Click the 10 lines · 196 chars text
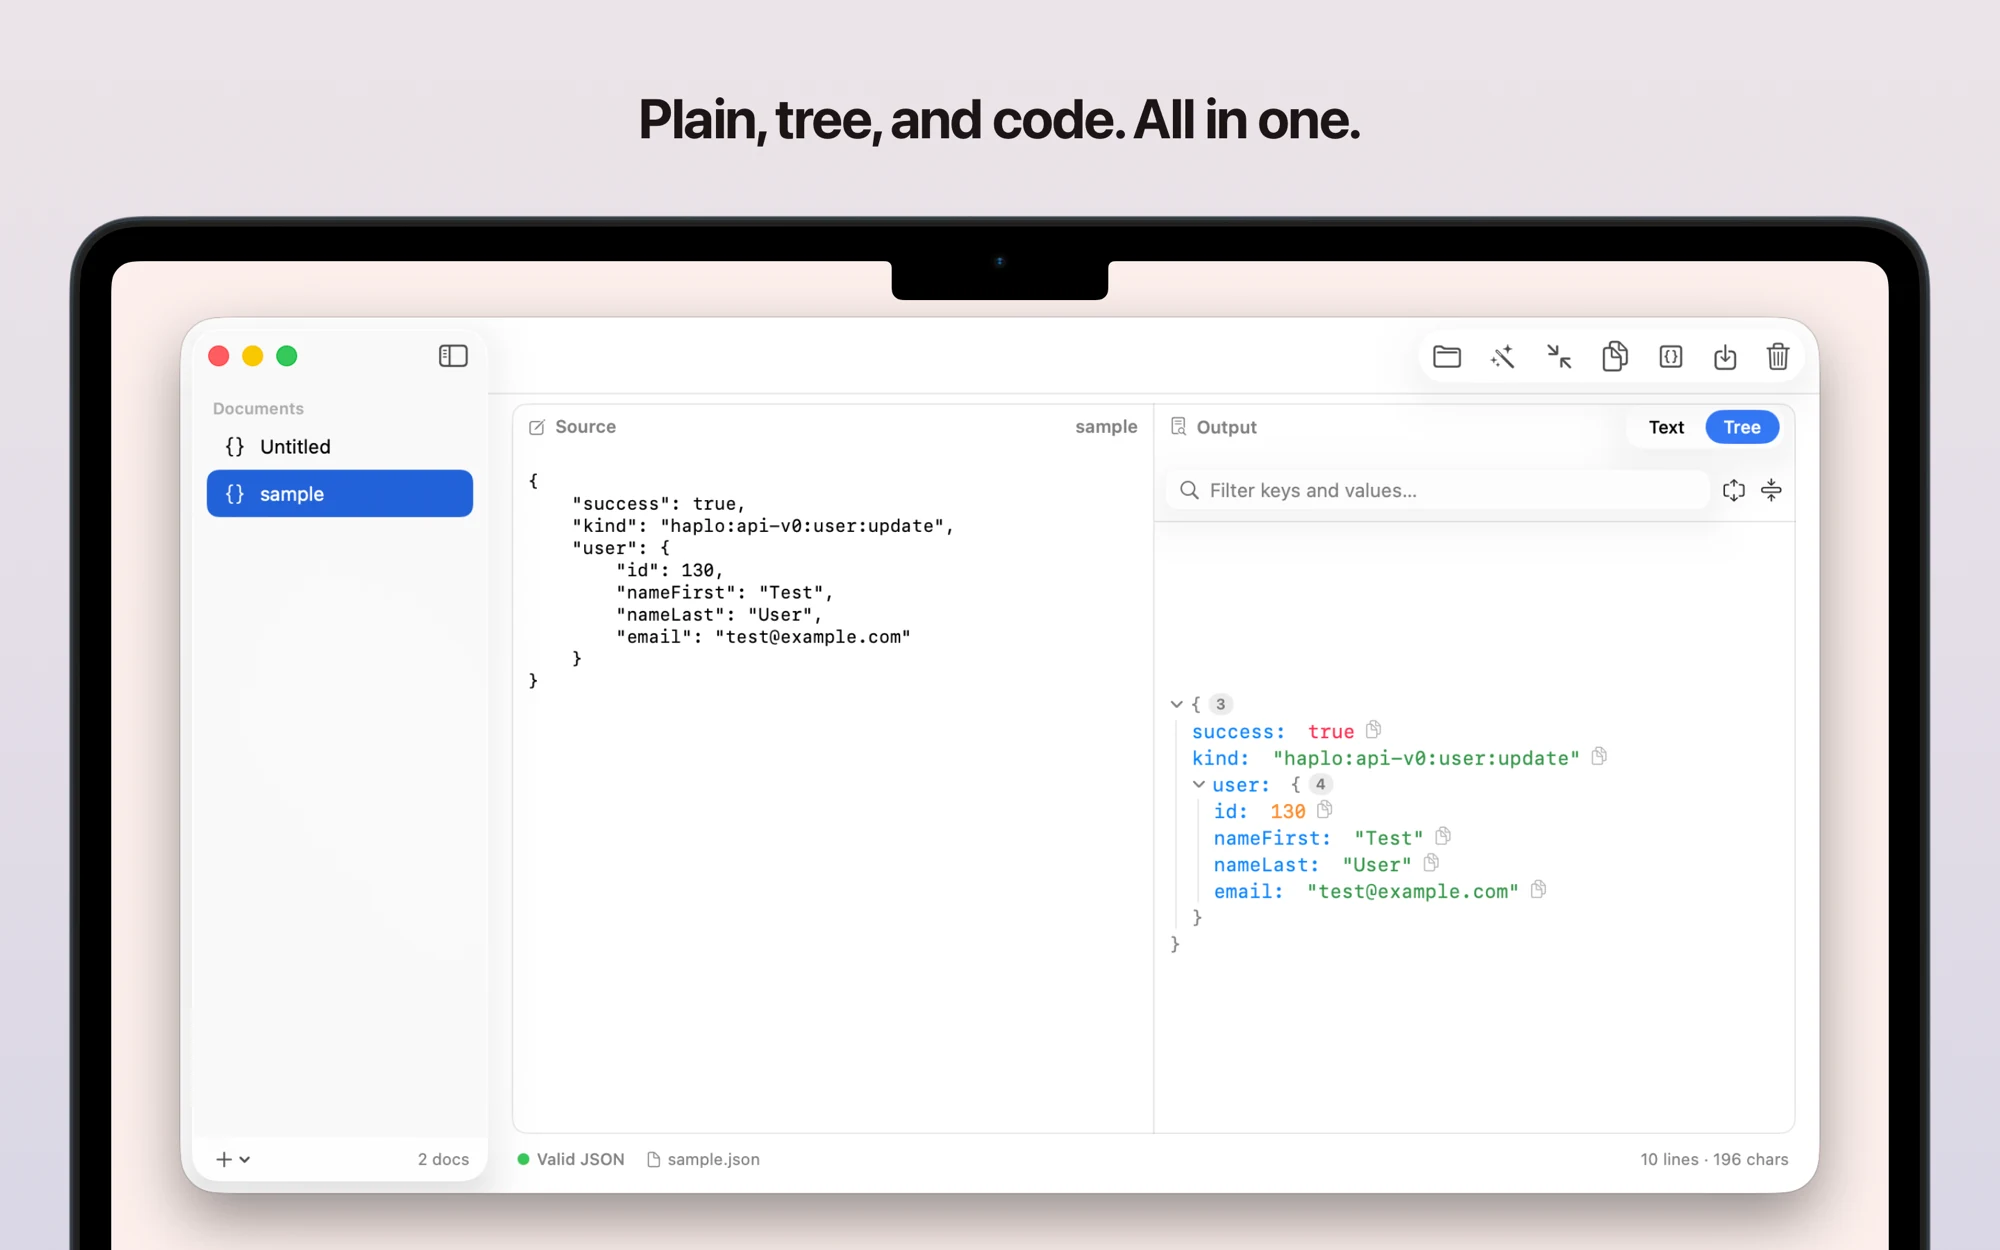Viewport: 2000px width, 1250px height. pyautogui.click(x=1714, y=1159)
